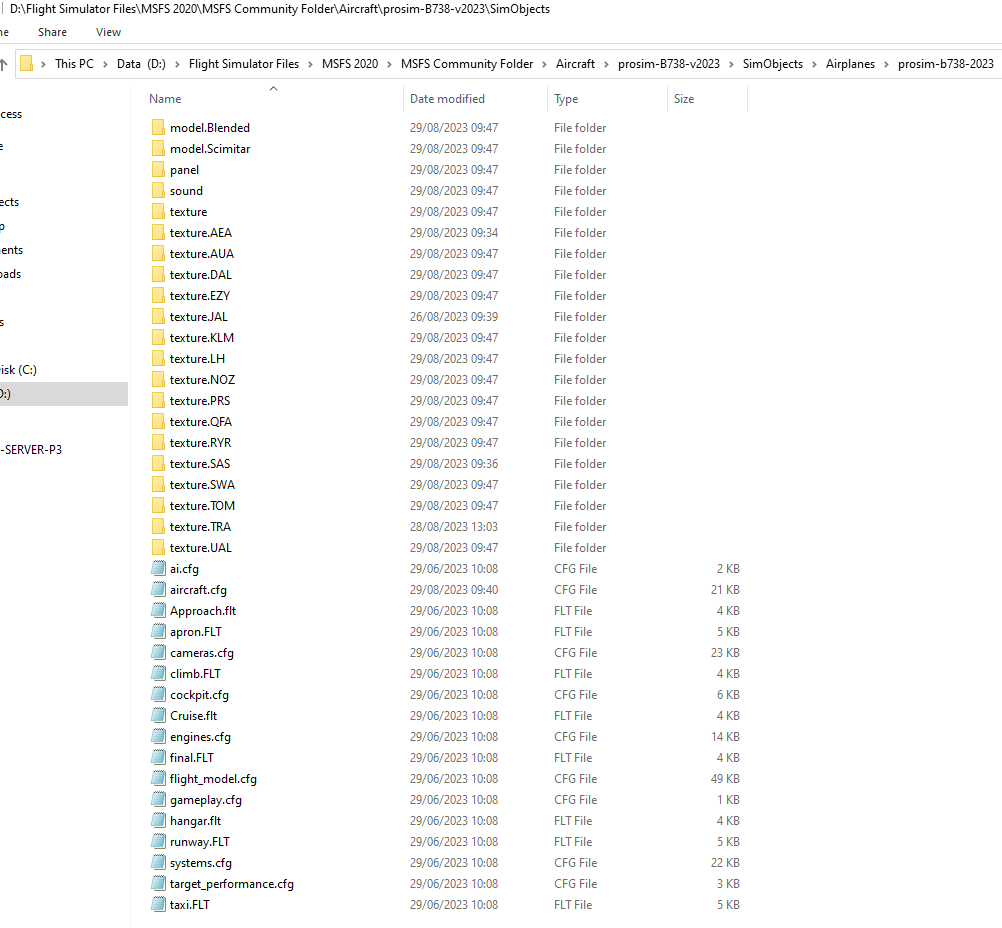The image size is (1002, 928).
Task: Click the model.Blended folder icon
Action: pos(158,127)
